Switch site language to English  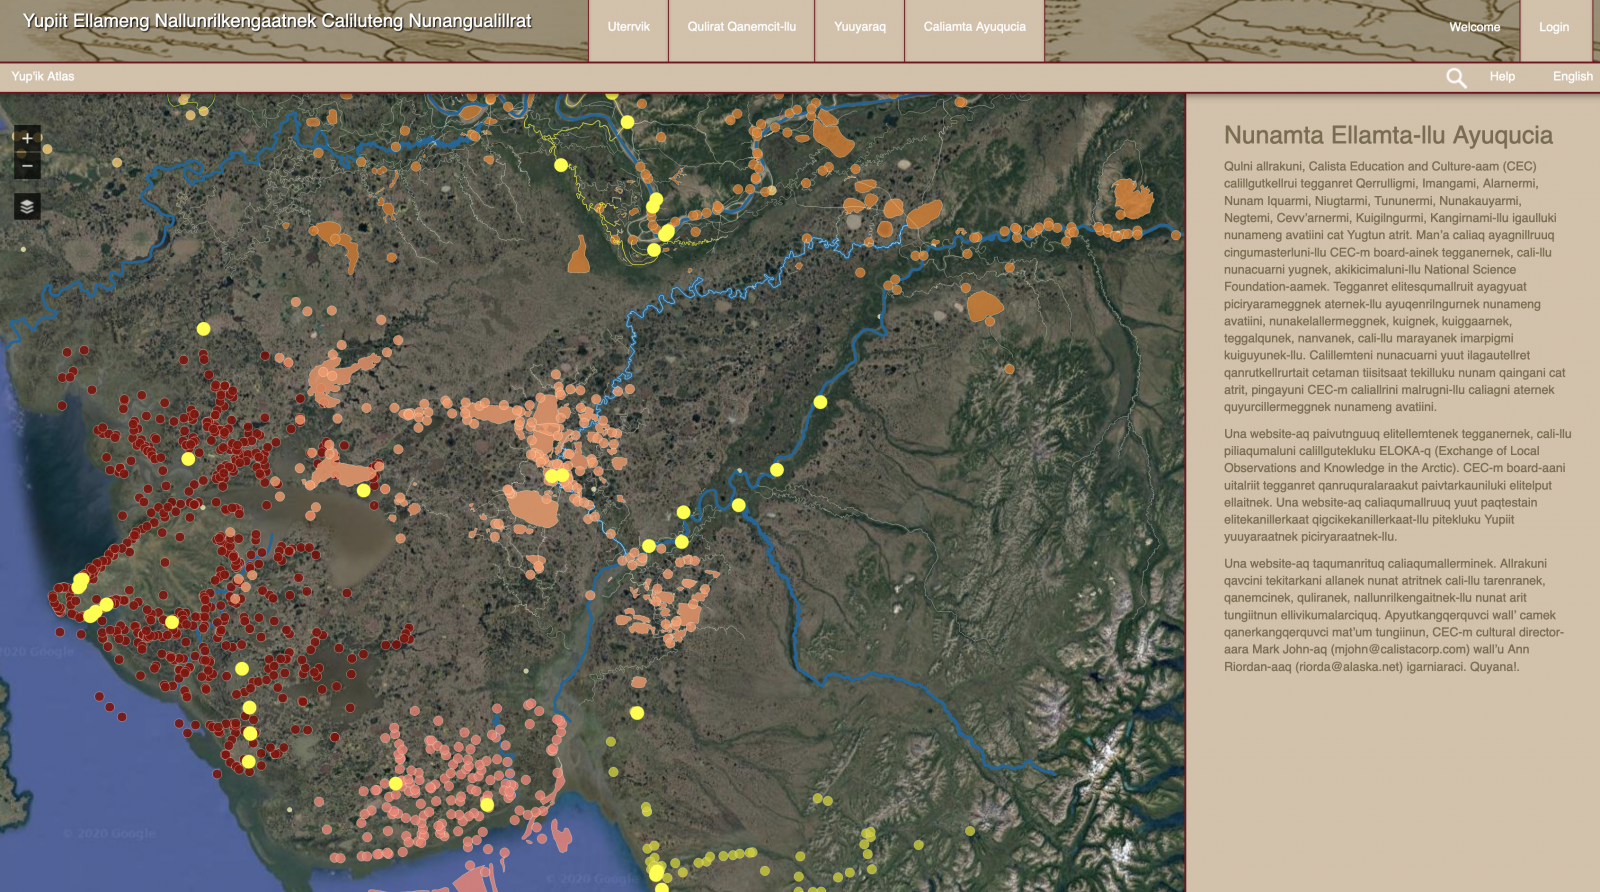coord(1572,77)
